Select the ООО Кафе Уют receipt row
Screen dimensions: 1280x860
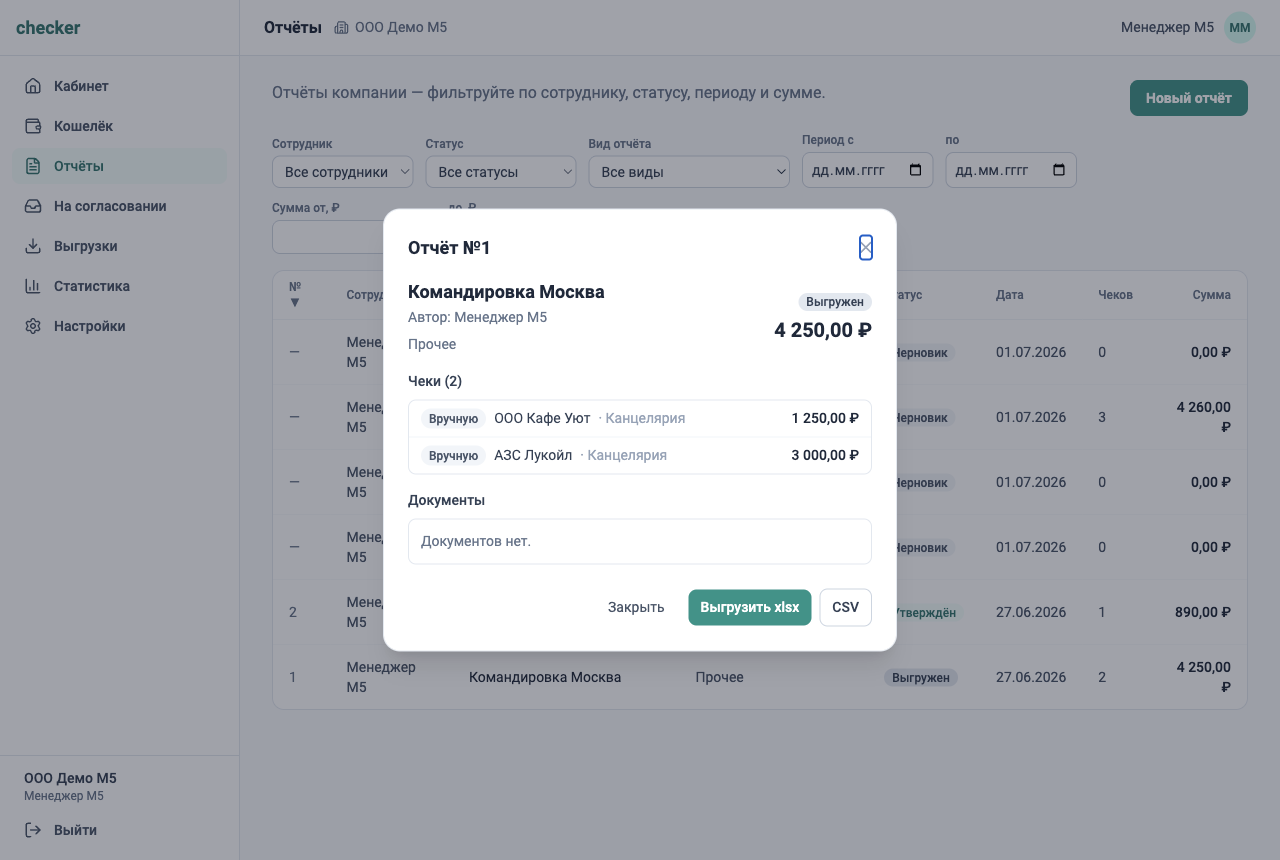[640, 418]
